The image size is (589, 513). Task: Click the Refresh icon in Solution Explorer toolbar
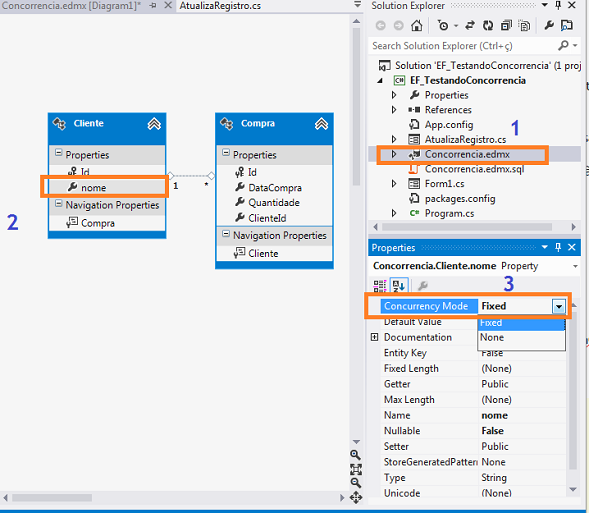(488, 26)
